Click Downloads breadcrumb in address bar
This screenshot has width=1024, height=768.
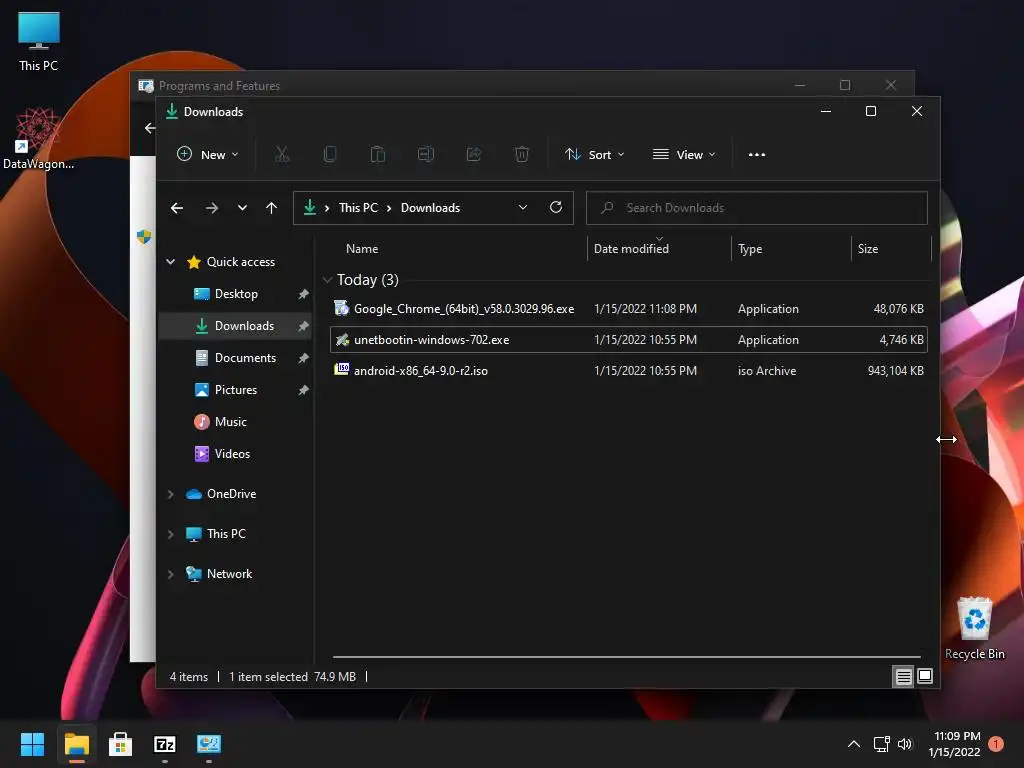click(x=430, y=208)
